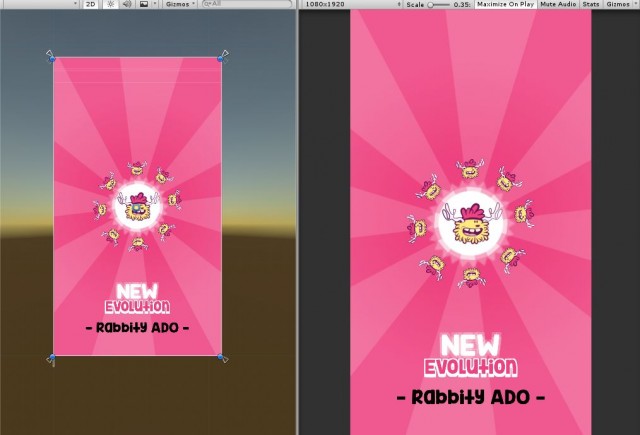This screenshot has height=435, width=640.
Task: Open Scene view Gizmos dropdown
Action: (x=180, y=4)
